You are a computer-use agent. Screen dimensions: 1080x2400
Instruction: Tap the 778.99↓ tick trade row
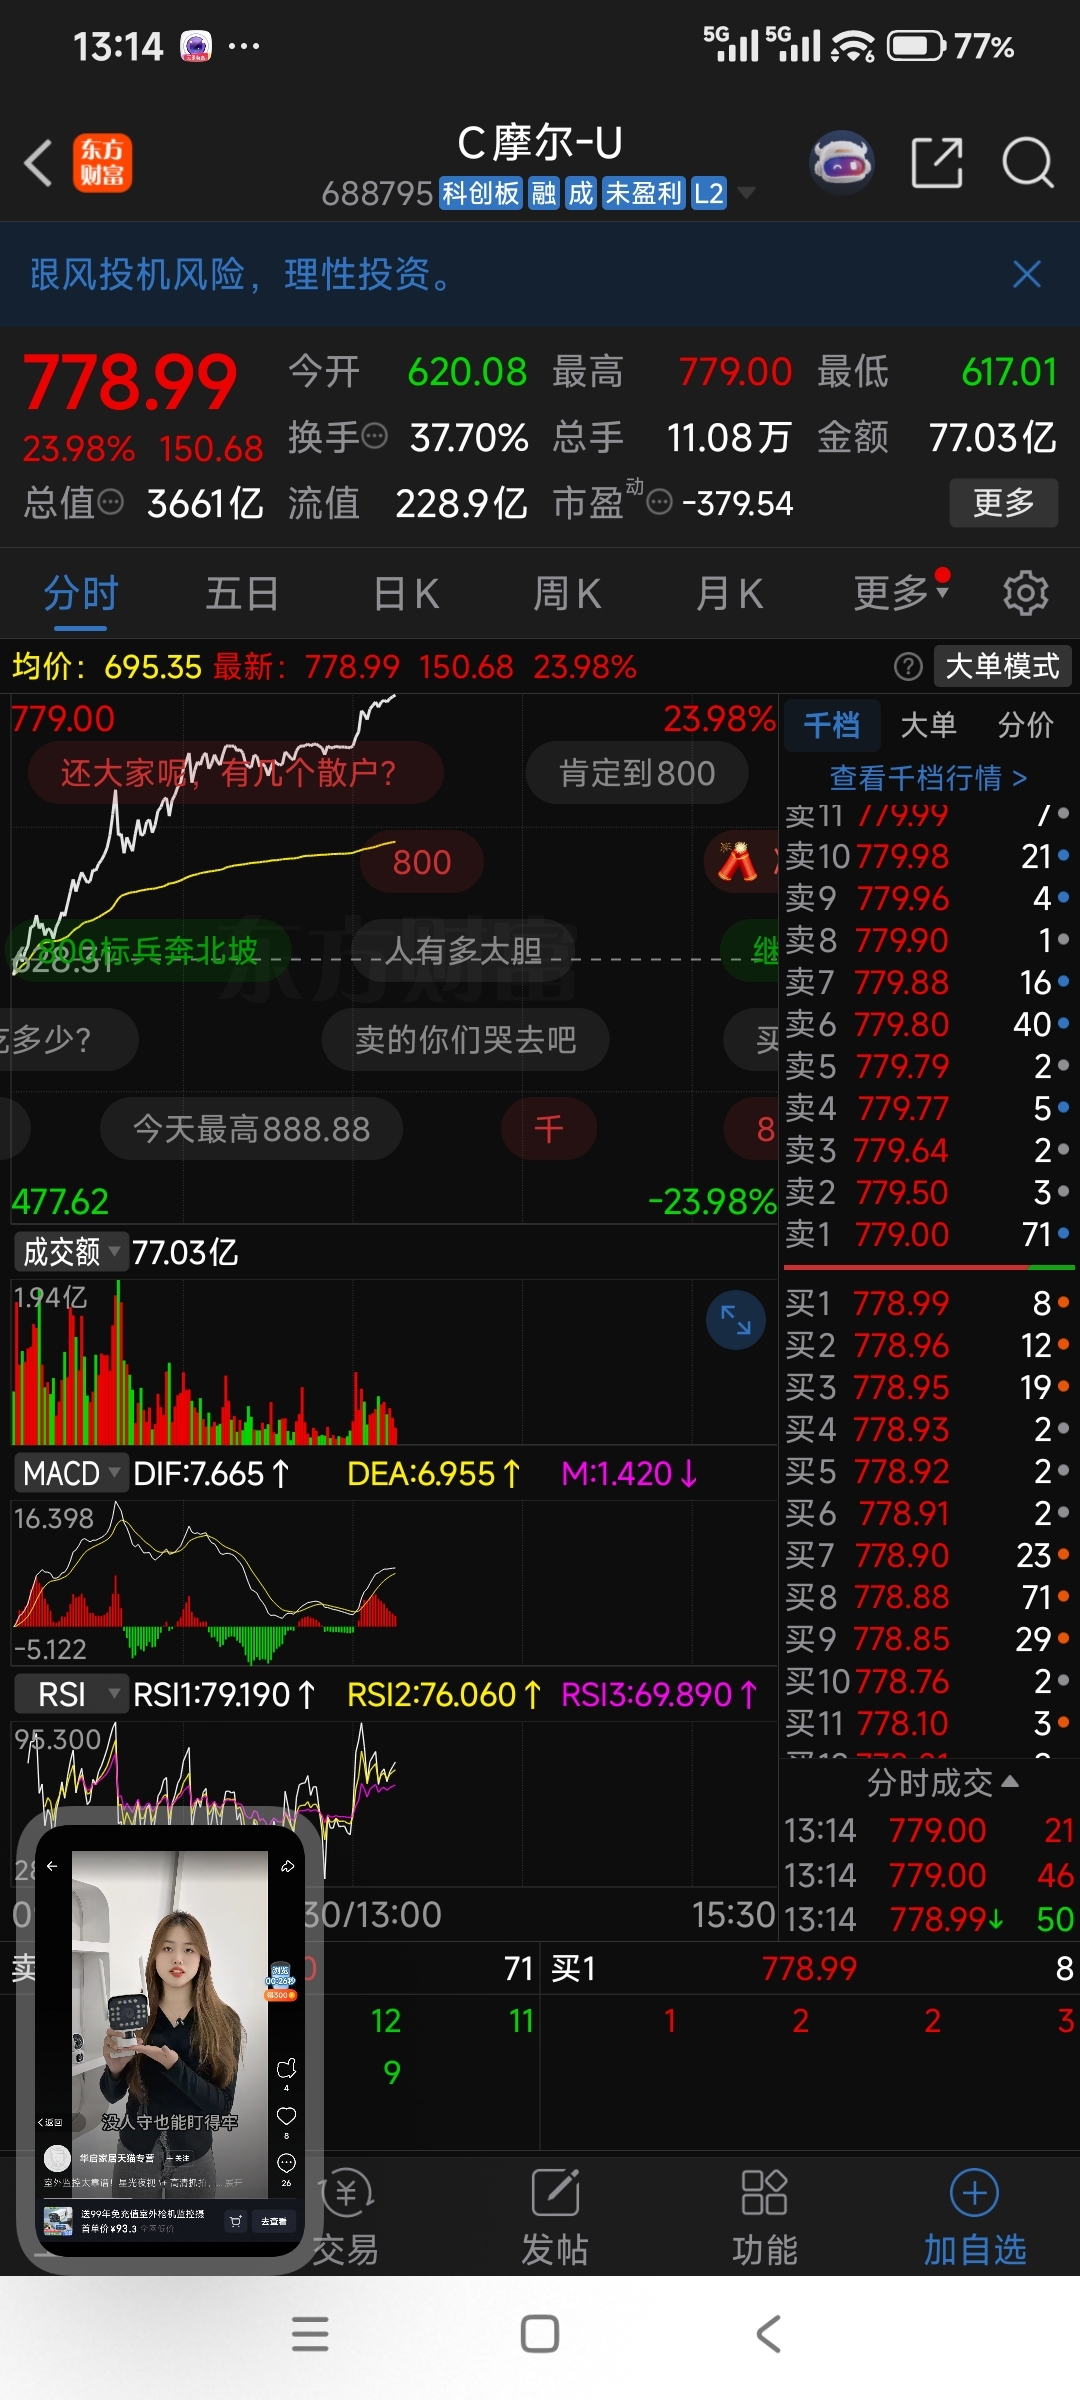929,1919
